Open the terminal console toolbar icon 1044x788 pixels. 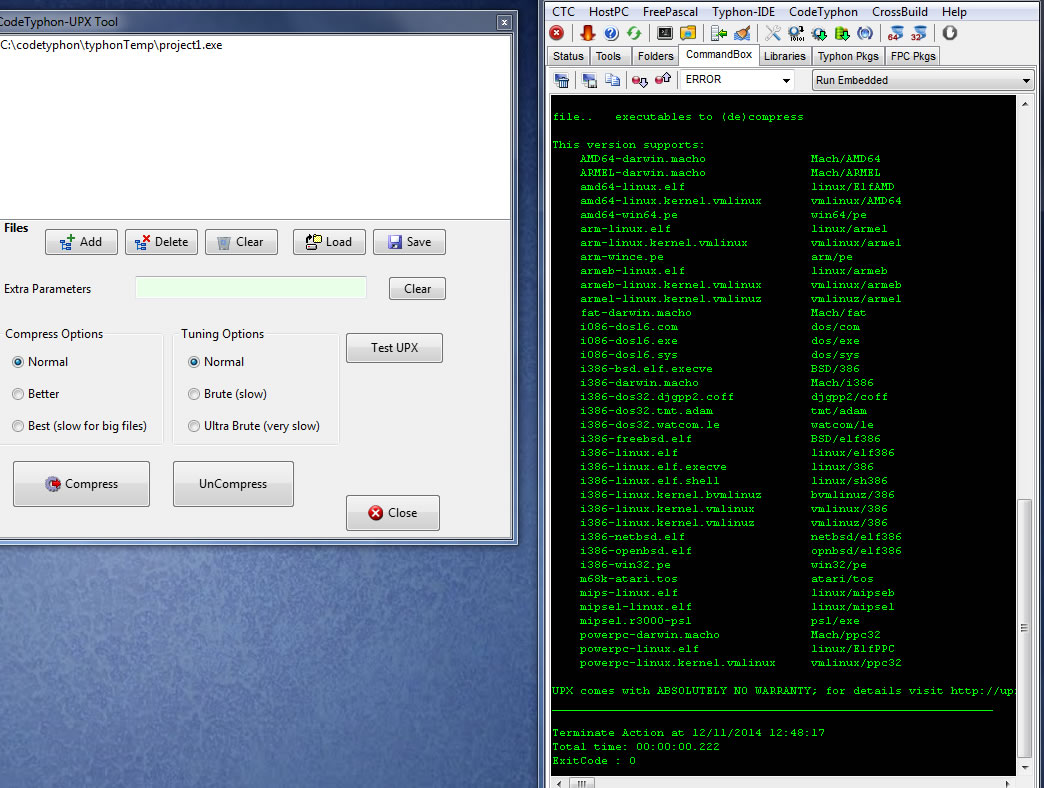pos(664,33)
